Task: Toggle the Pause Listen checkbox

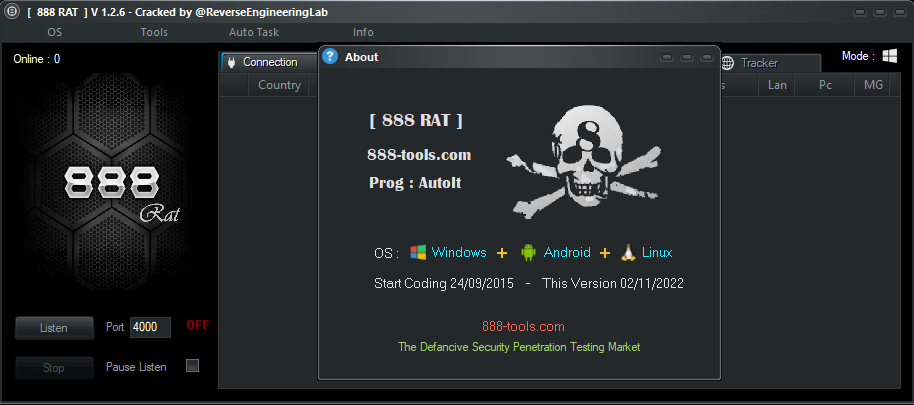Action: click(x=192, y=366)
